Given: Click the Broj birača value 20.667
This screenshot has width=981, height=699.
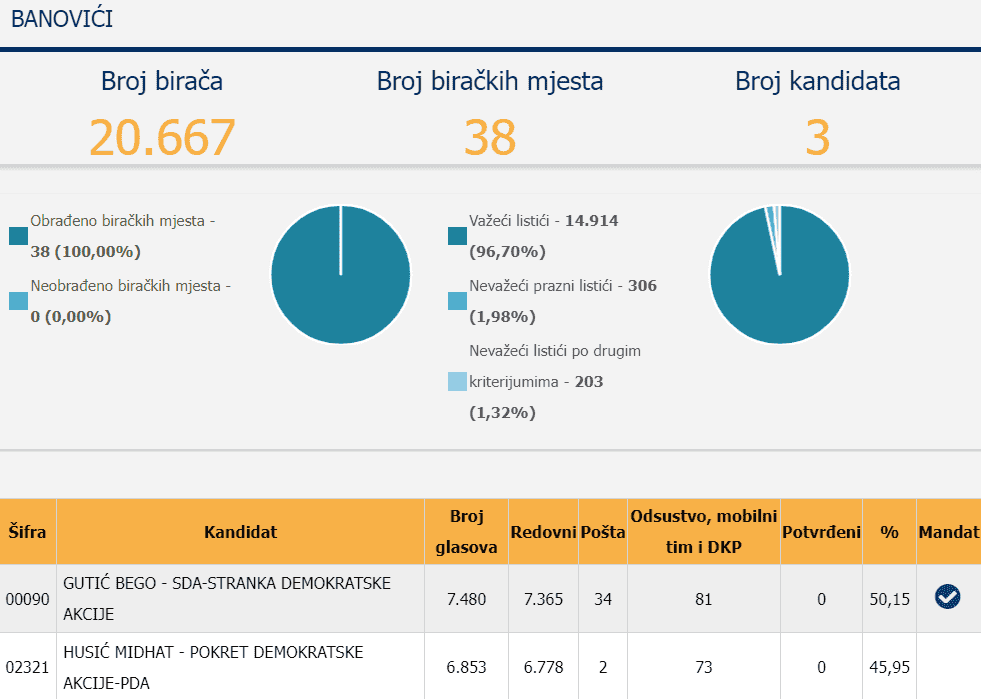Looking at the screenshot, I should (x=162, y=138).
